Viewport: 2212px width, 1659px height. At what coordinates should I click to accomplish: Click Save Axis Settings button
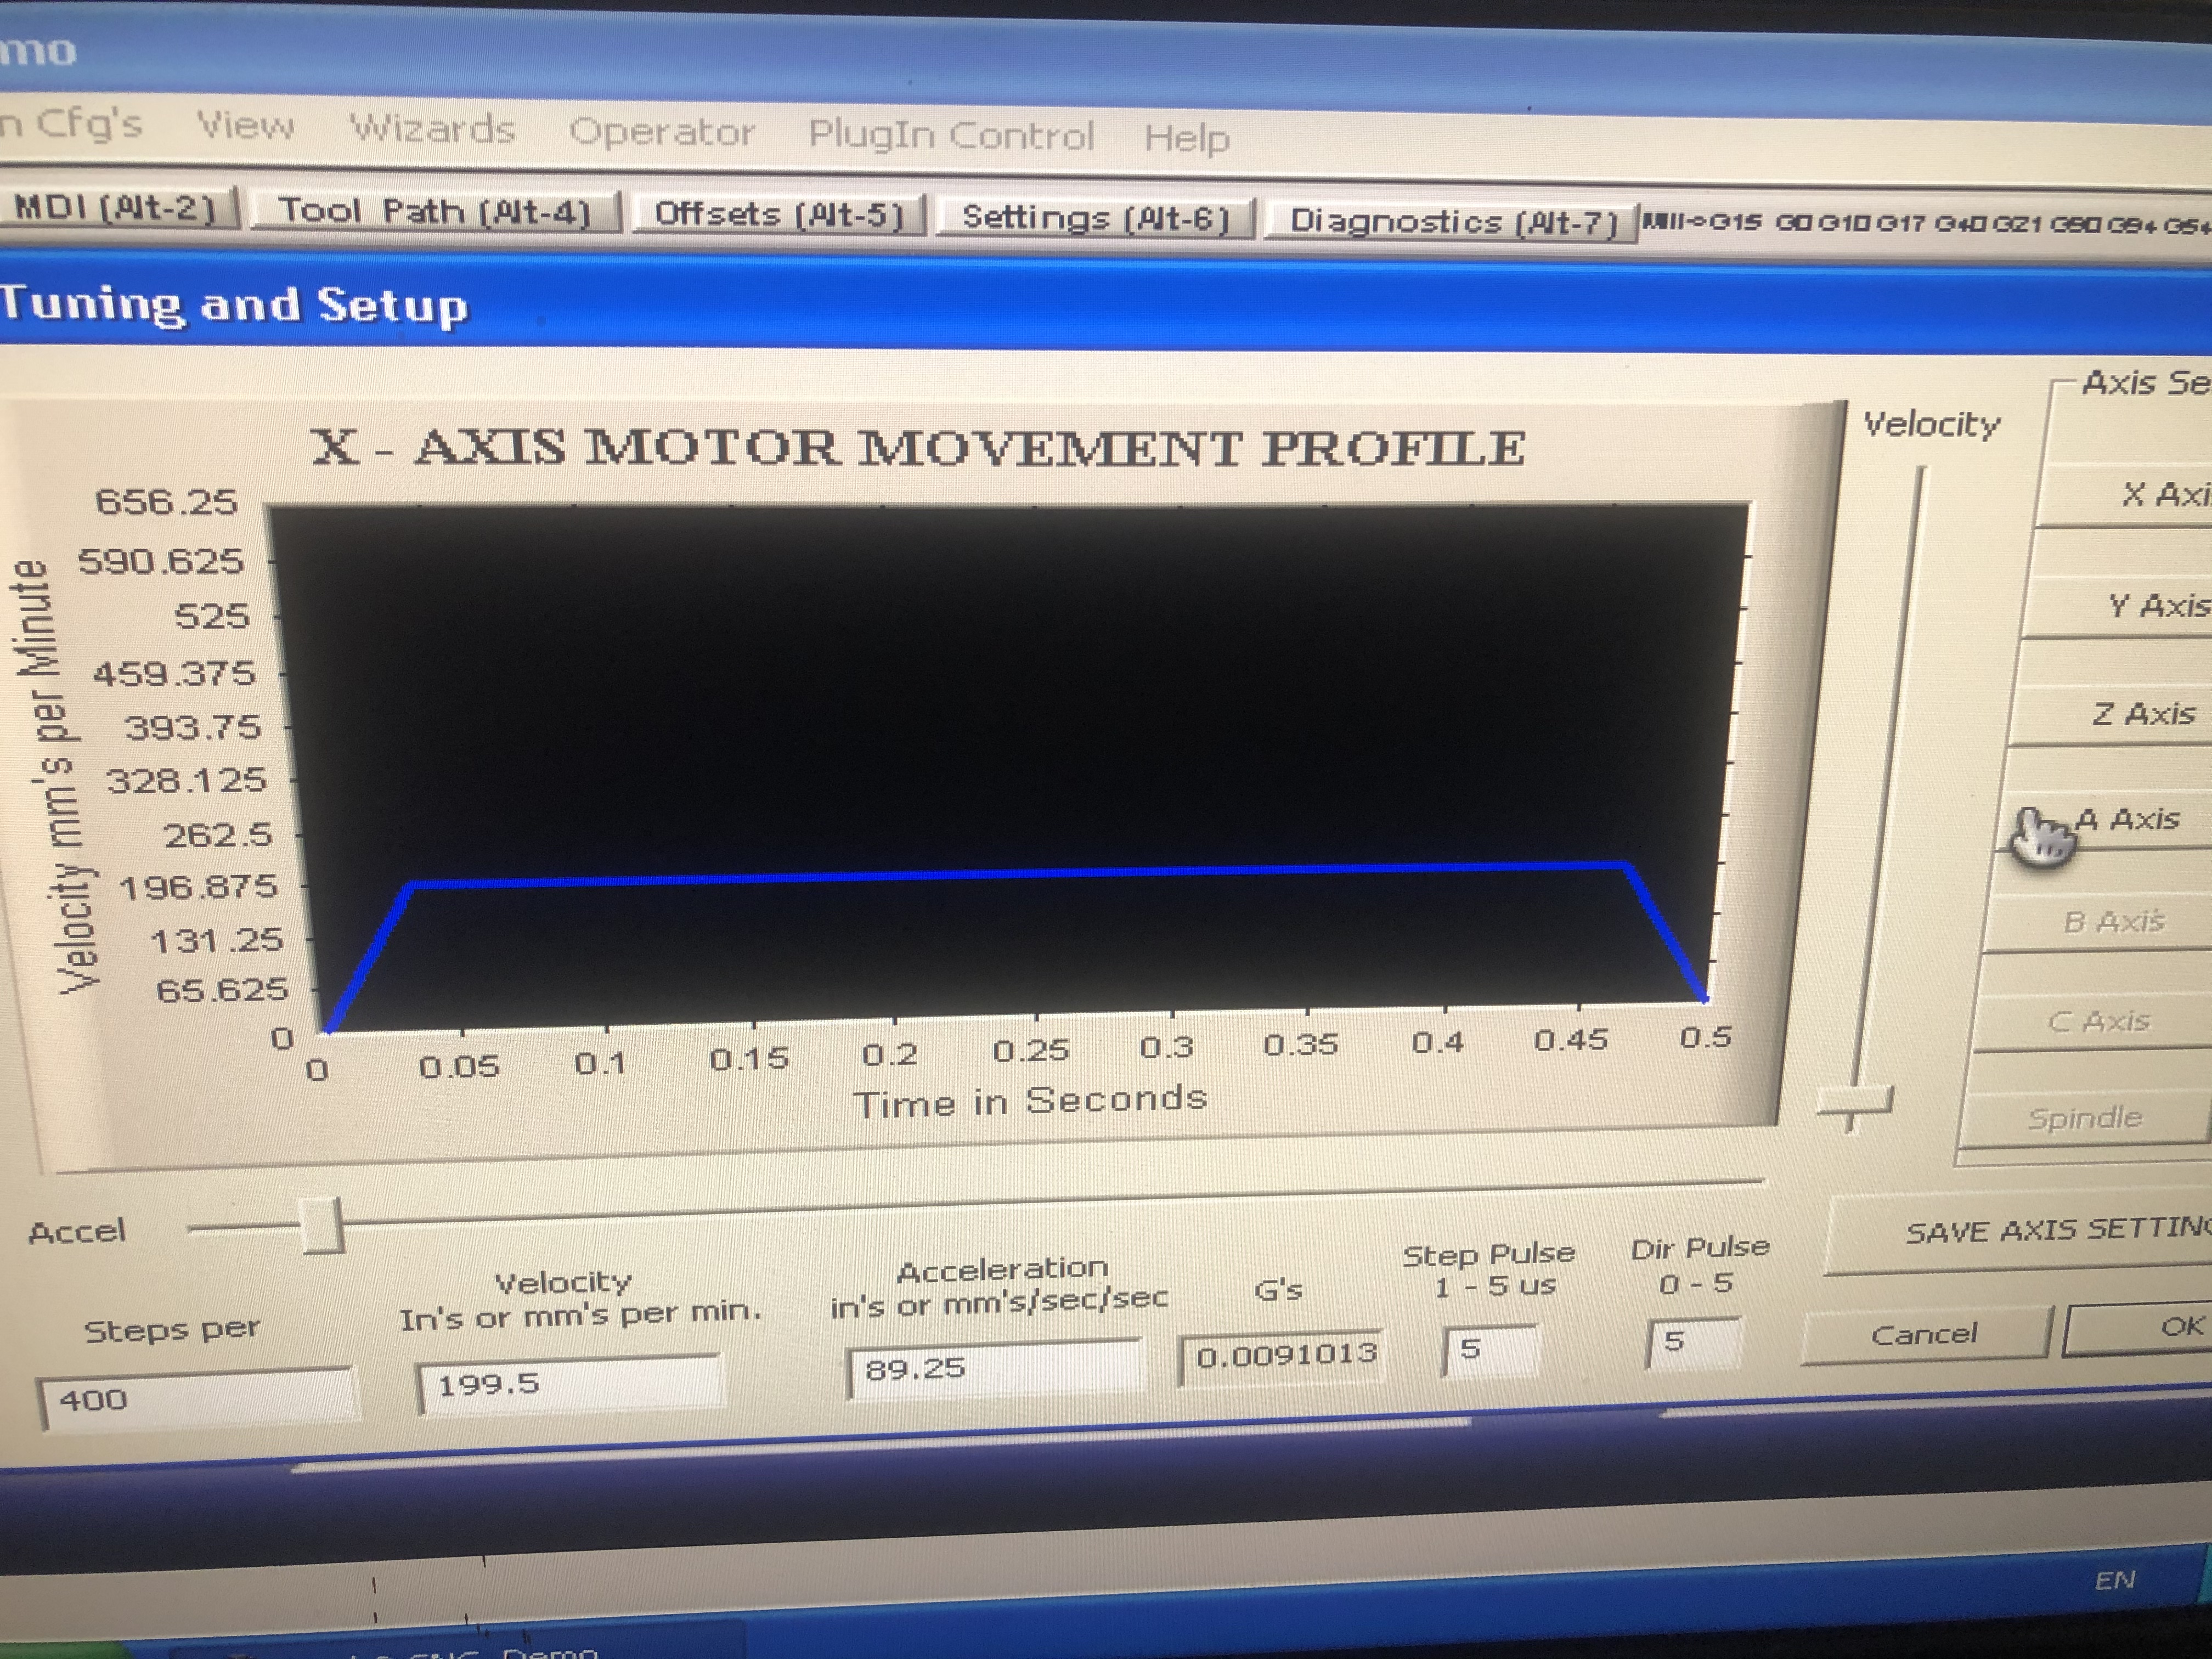pos(2040,1232)
